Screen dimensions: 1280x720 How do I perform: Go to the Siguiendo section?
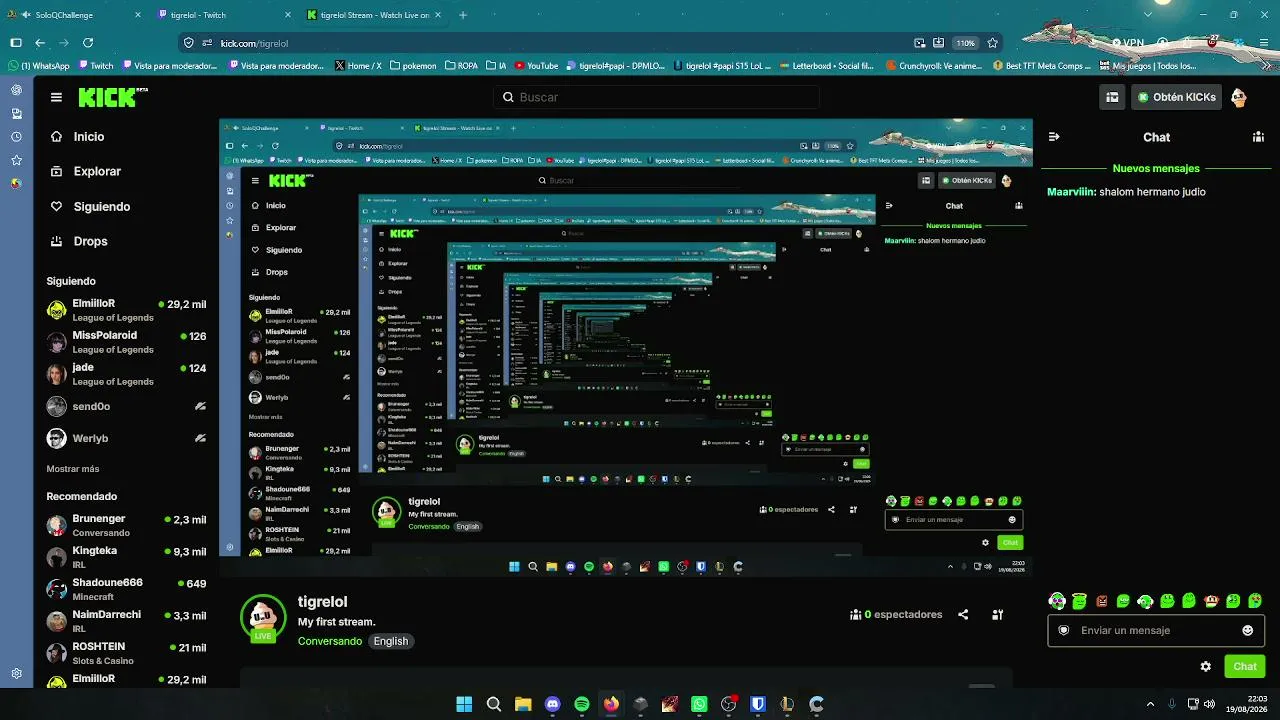point(90,206)
